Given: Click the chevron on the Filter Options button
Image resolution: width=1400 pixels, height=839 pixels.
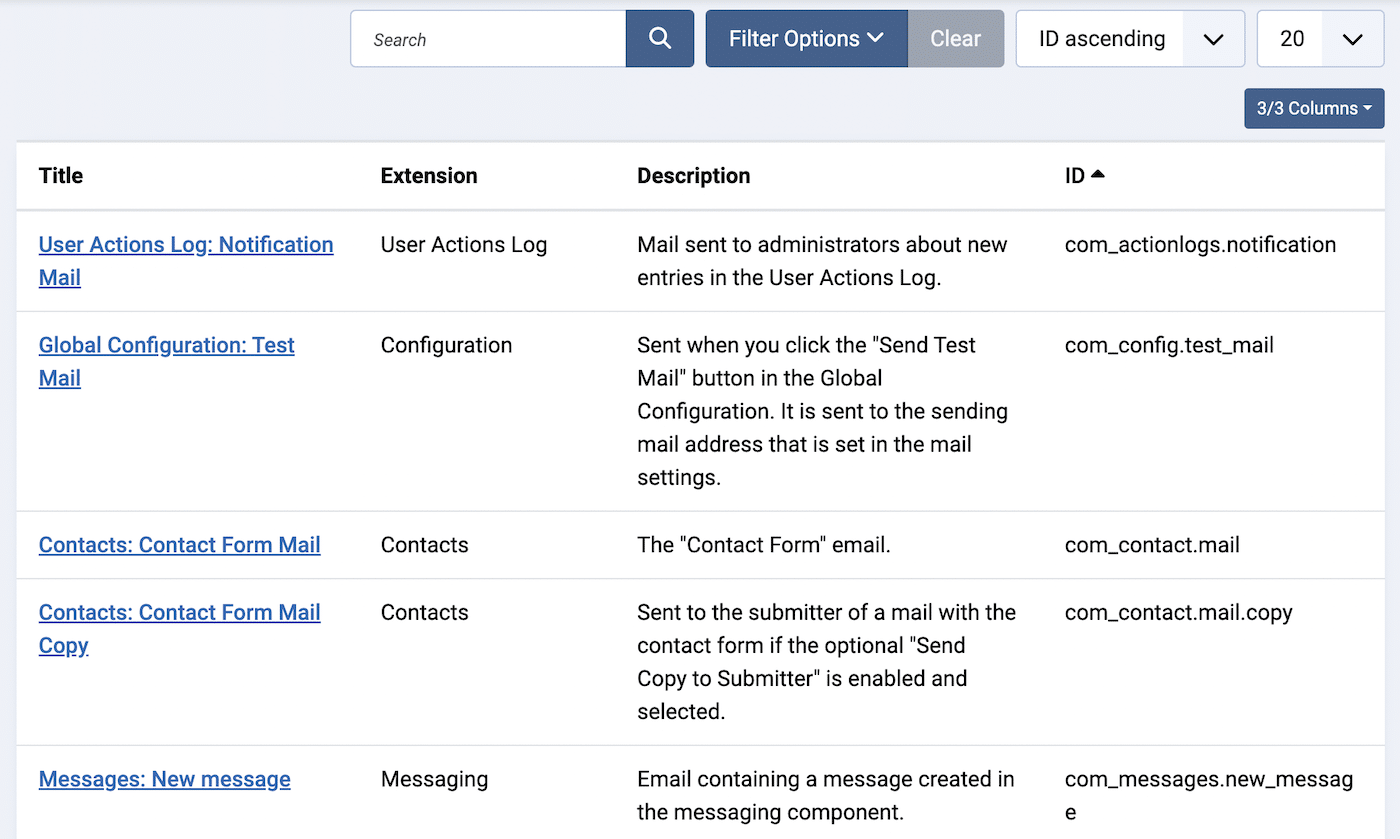Looking at the screenshot, I should pos(874,38).
